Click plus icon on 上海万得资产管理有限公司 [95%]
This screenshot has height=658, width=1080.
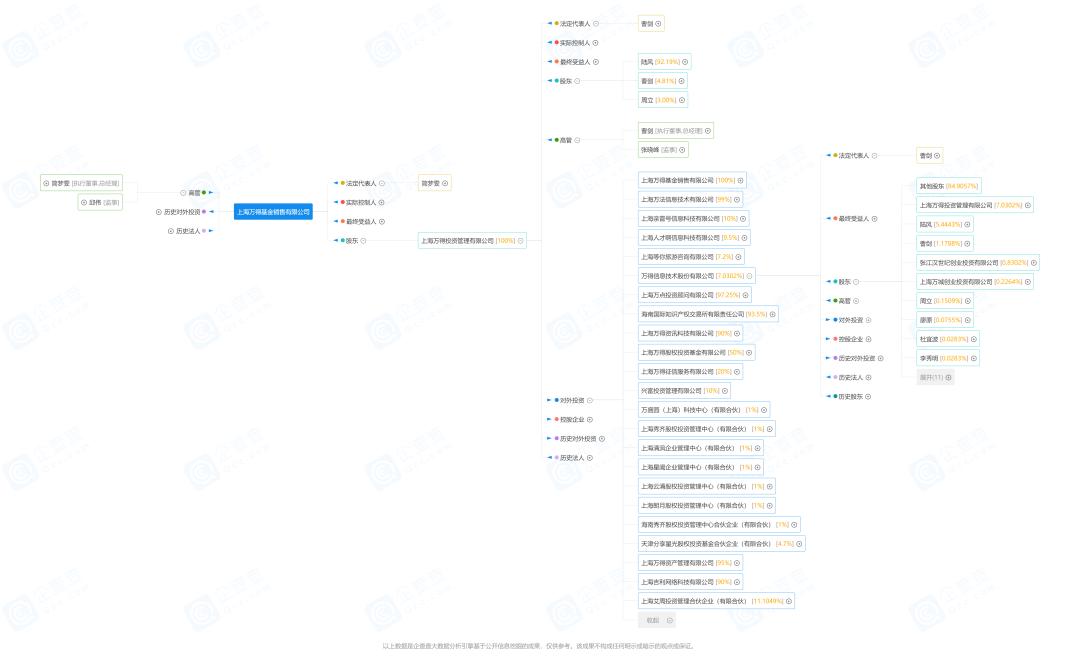coord(736,563)
